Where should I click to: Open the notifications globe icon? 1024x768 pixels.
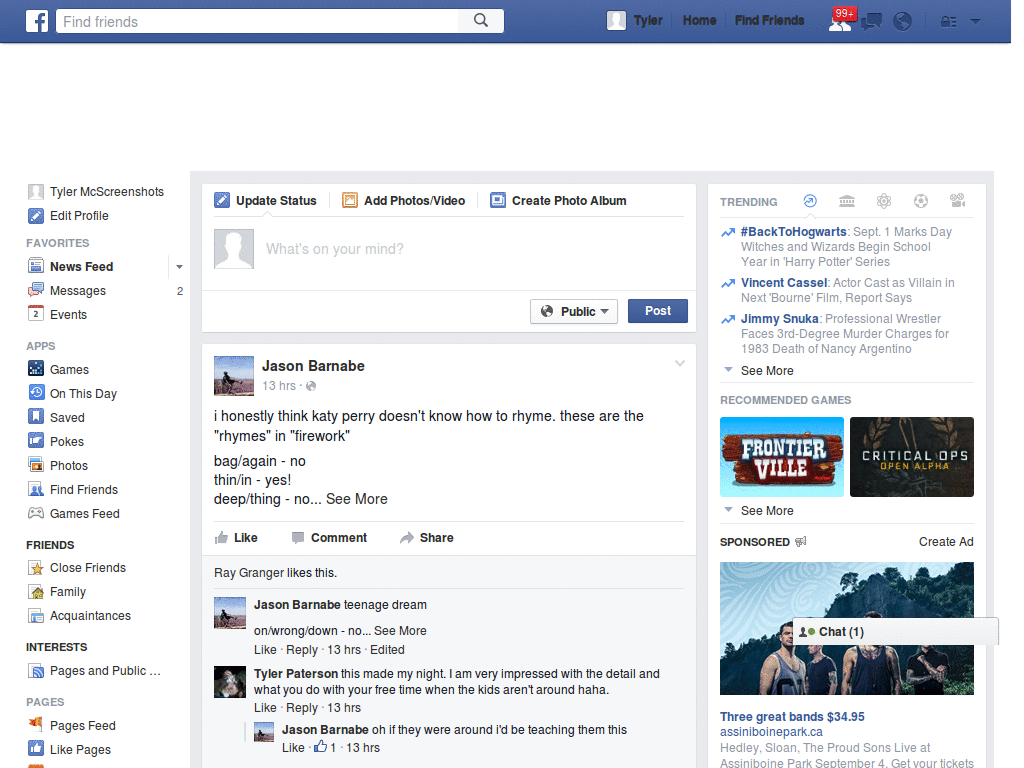(903, 22)
